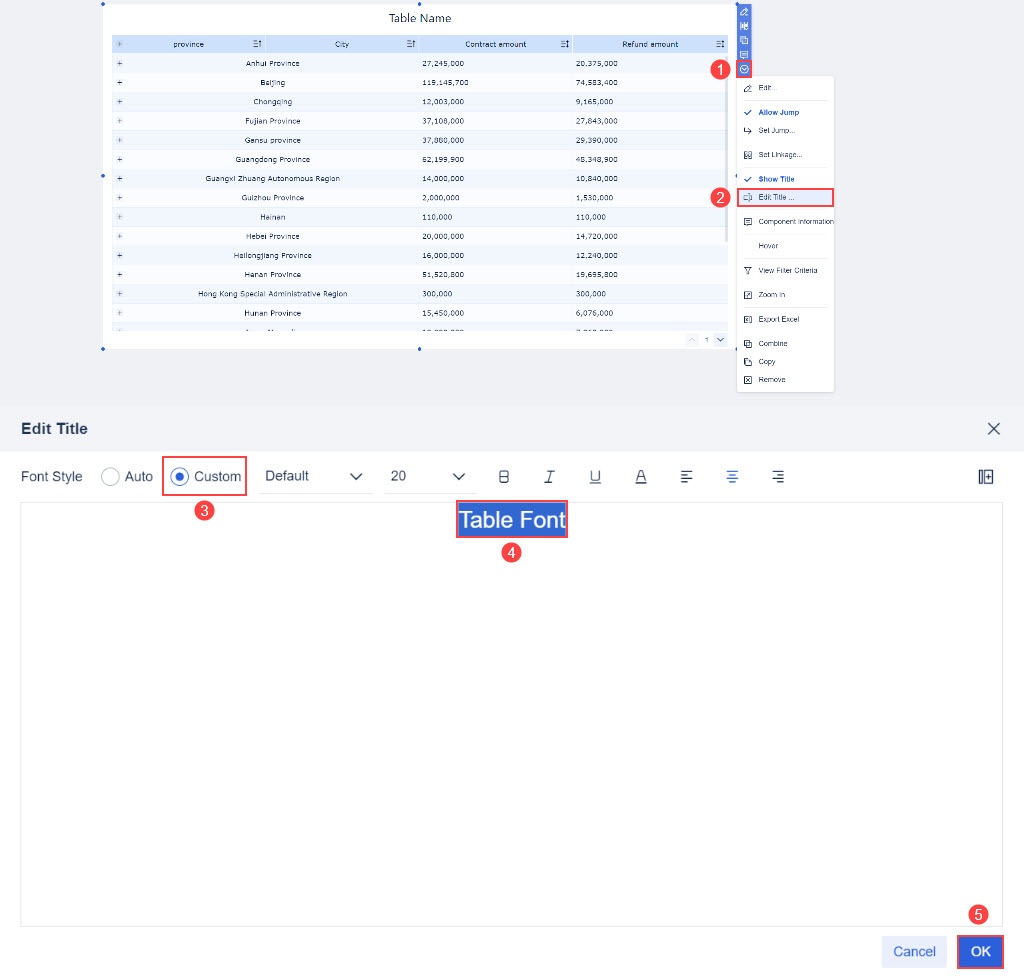The height and width of the screenshot is (976, 1024).
Task: Toggle bold formatting for the title
Action: coord(504,477)
